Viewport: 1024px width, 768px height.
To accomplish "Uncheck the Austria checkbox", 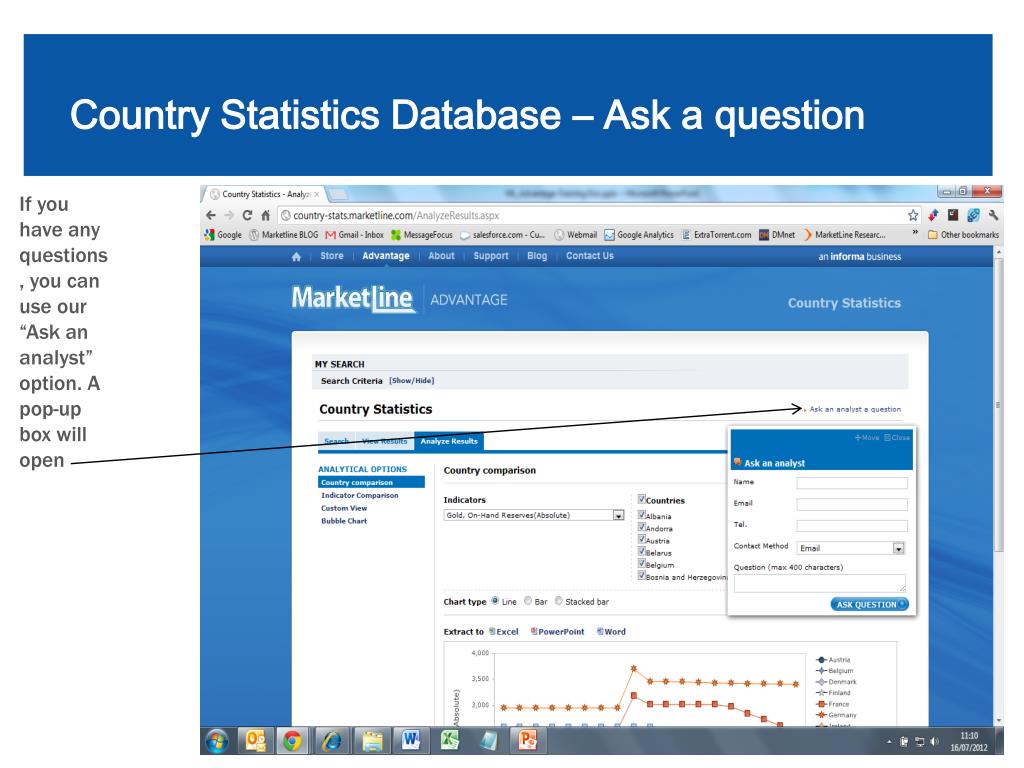I will [x=642, y=539].
